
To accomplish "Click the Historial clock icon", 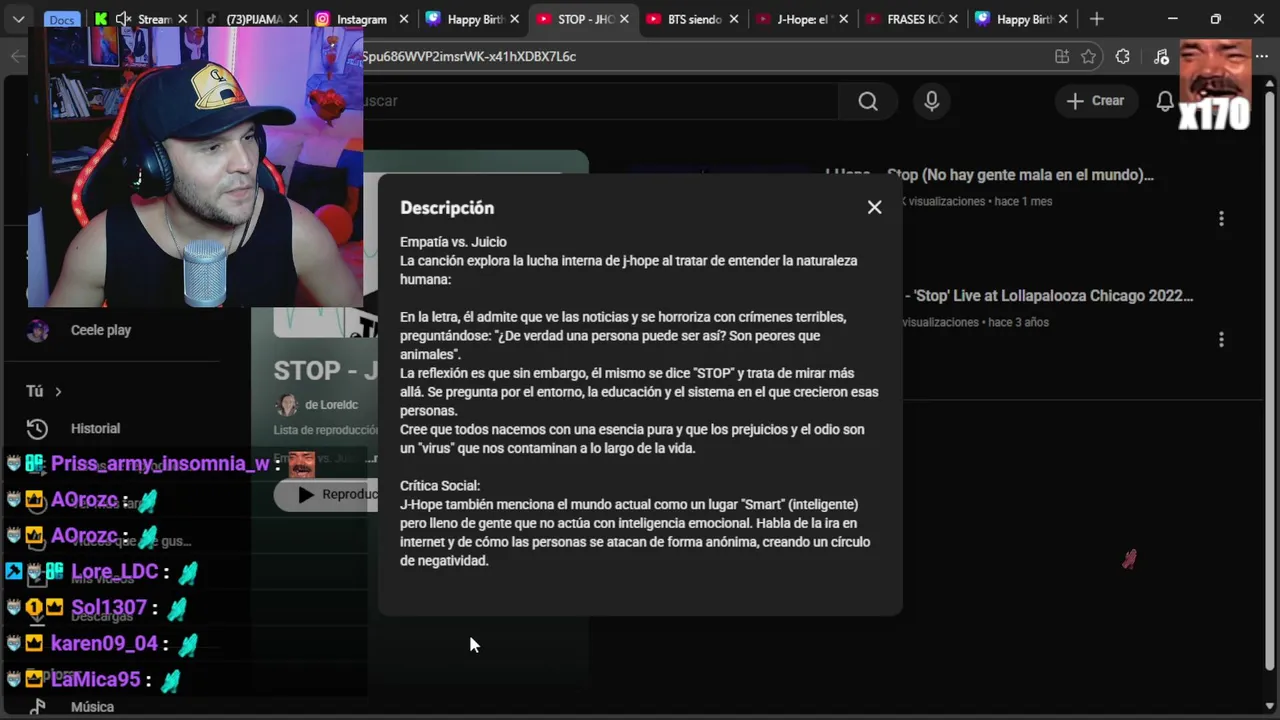I will (x=37, y=429).
